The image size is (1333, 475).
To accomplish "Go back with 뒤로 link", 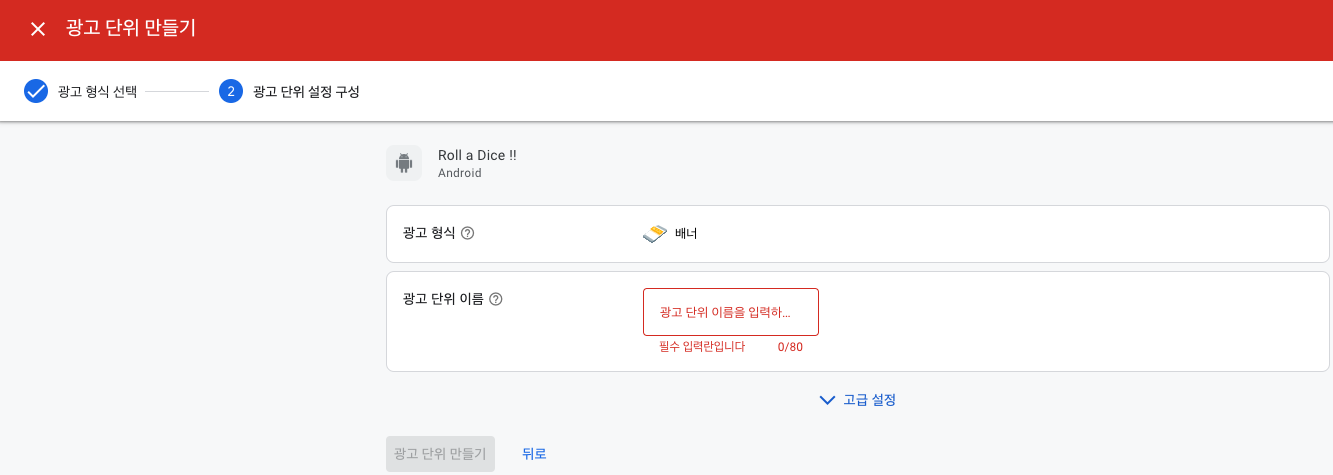I will coord(534,454).
